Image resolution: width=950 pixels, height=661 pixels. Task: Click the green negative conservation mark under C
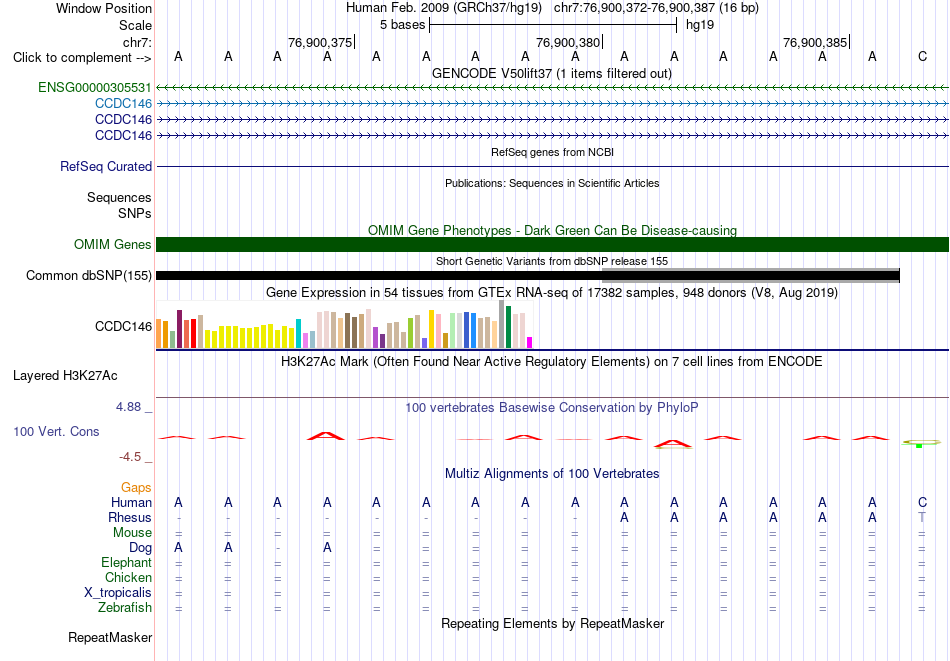coord(919,446)
